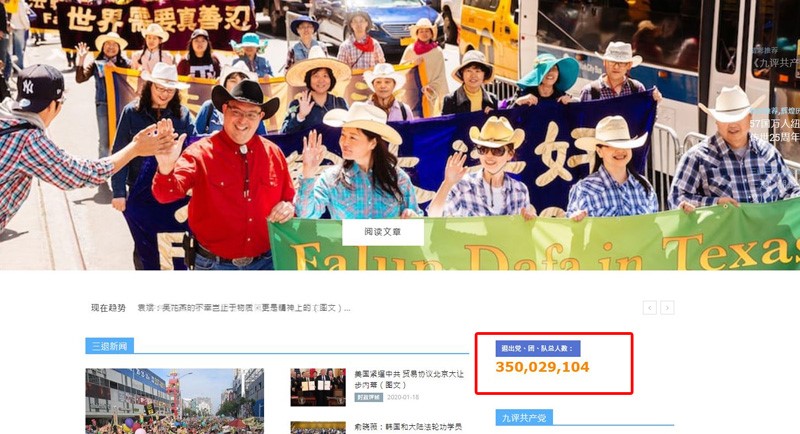
Task: Open article 韩国和大陆法轮功学员
Action: pyautogui.click(x=408, y=426)
